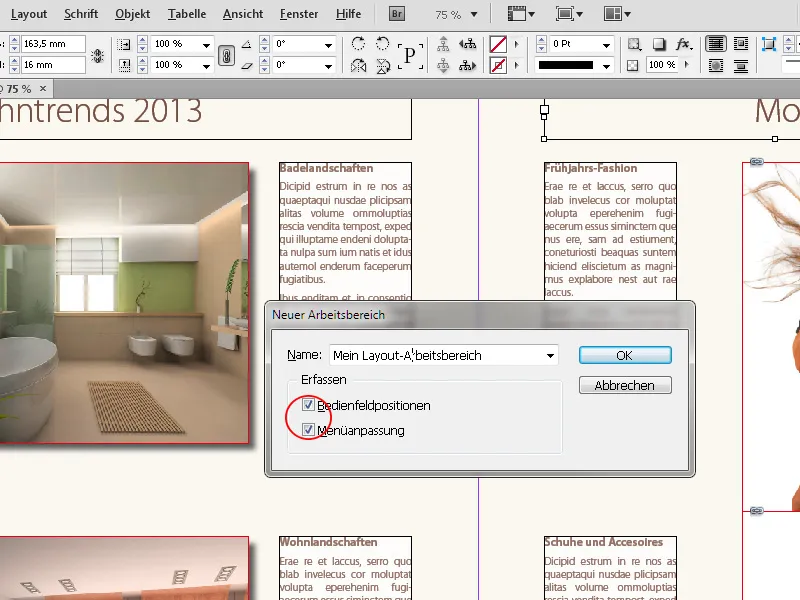Click the fill color swatch set to None
800x600 pixels.
coord(498,44)
